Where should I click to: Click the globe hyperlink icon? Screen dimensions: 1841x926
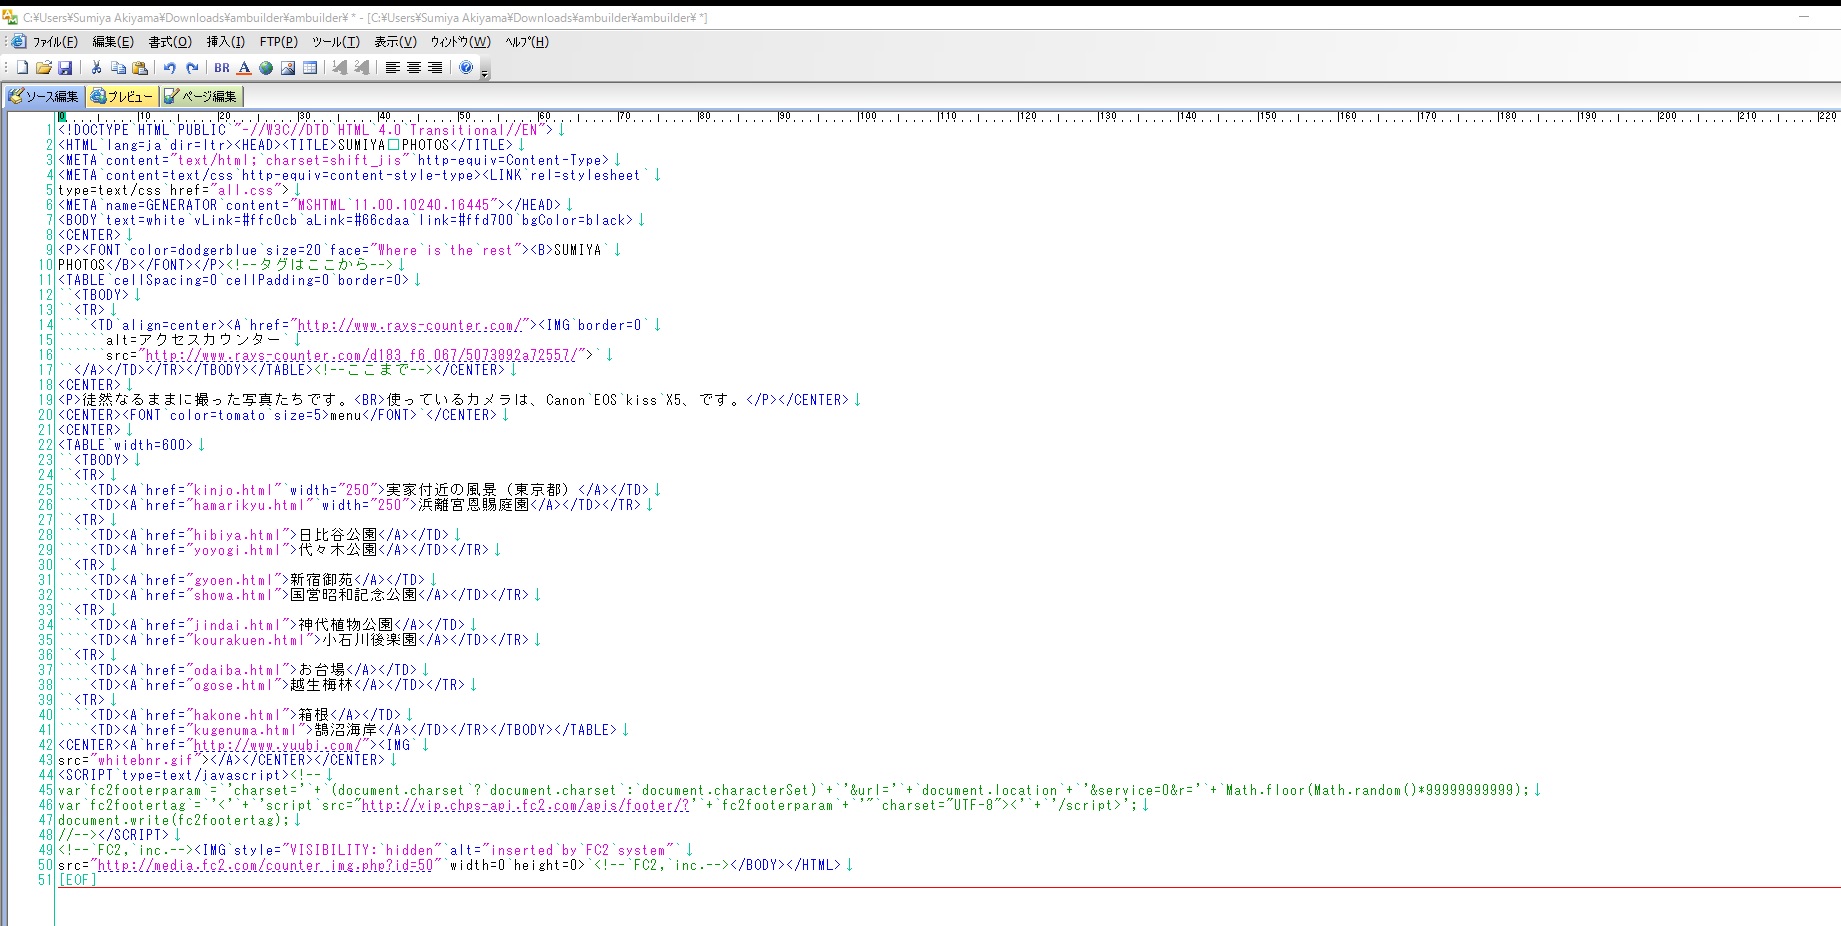(x=266, y=68)
